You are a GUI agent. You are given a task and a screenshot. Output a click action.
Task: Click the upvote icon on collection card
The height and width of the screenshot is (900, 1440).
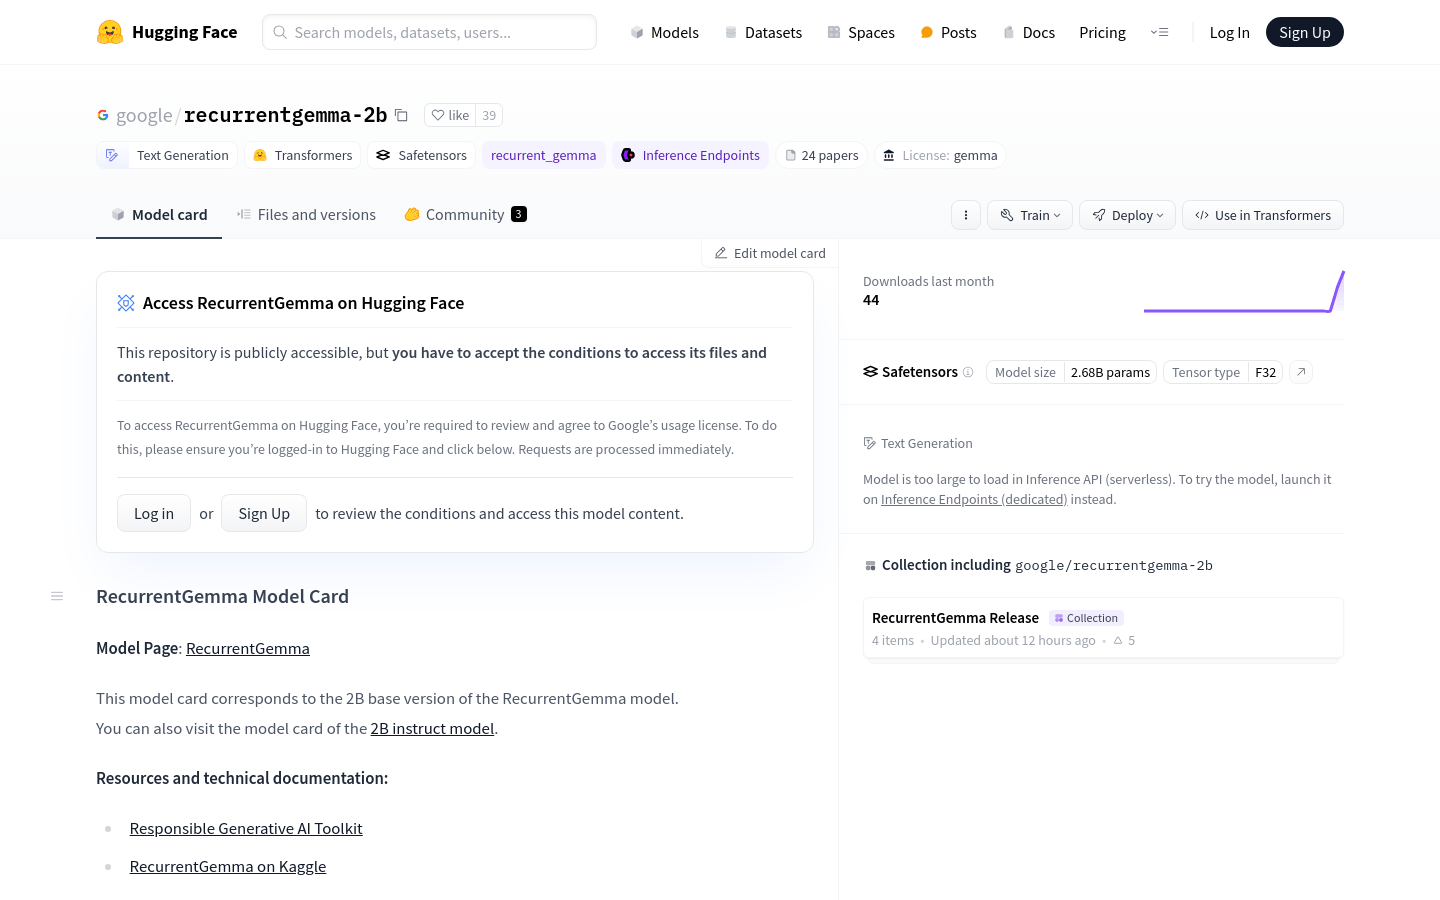point(1118,640)
